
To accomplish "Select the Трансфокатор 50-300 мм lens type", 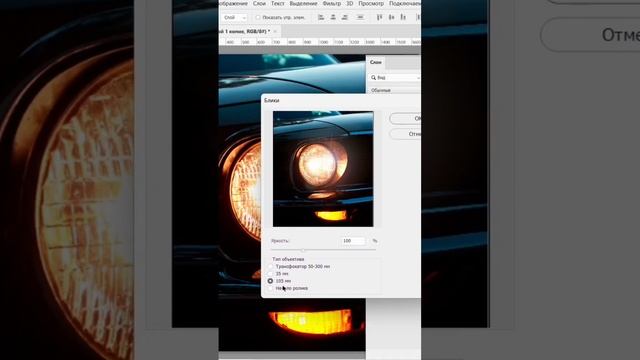I will pos(270,267).
